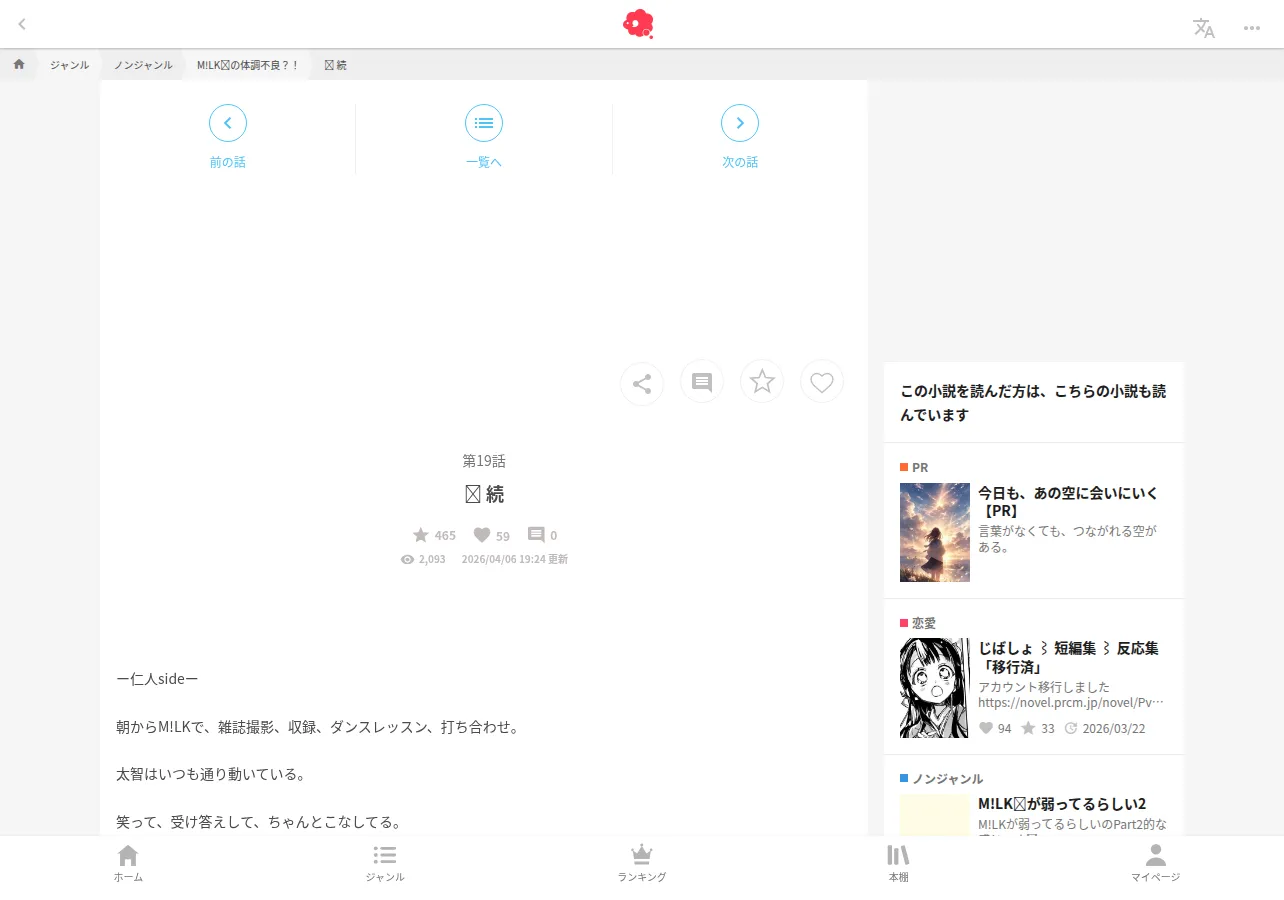Open じばしょ 短編集 反応集 novel link

[1068, 657]
